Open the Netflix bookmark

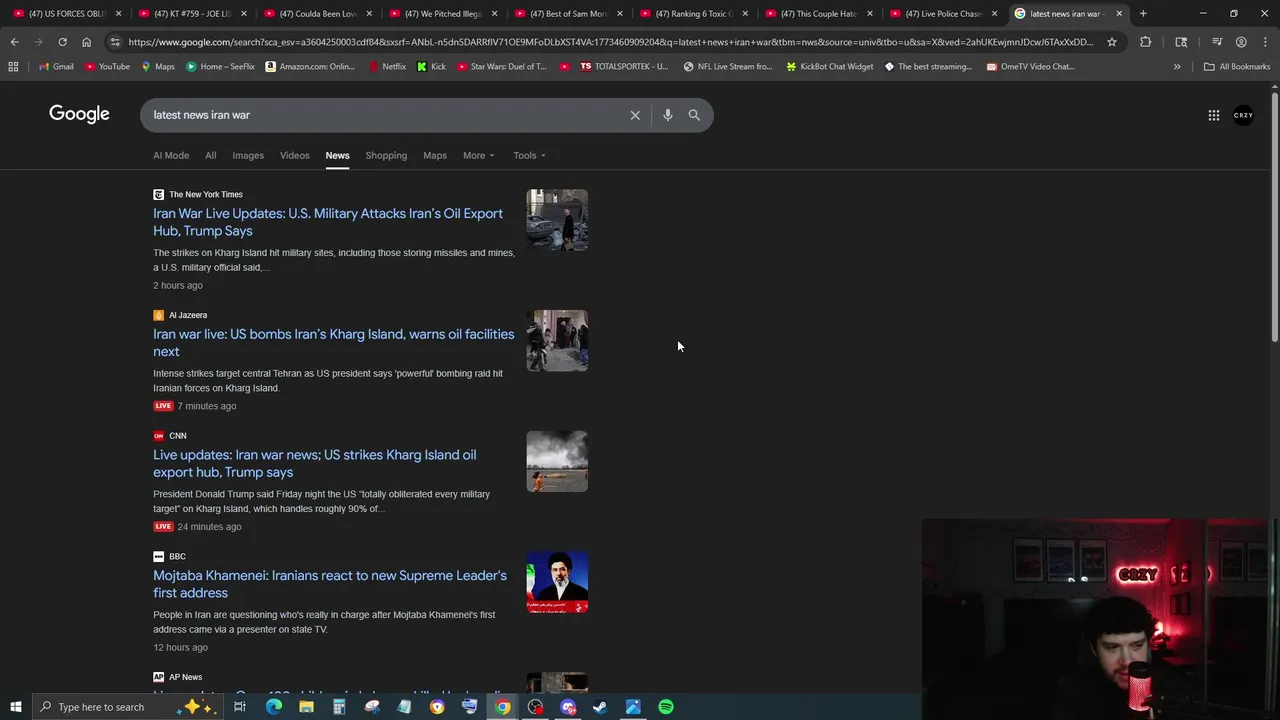tap(387, 66)
